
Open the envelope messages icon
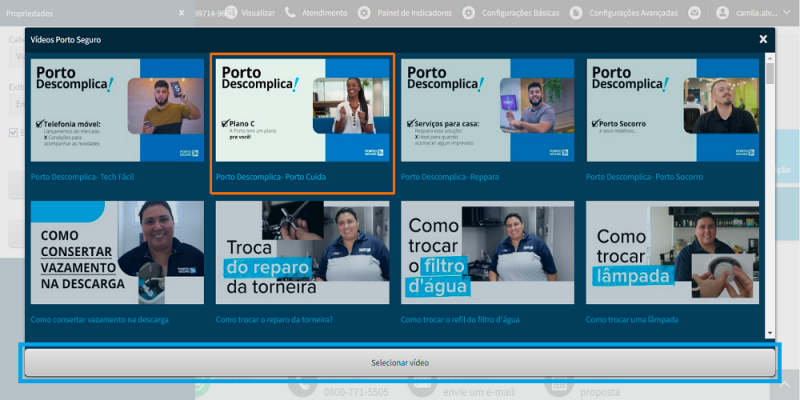coord(694,13)
